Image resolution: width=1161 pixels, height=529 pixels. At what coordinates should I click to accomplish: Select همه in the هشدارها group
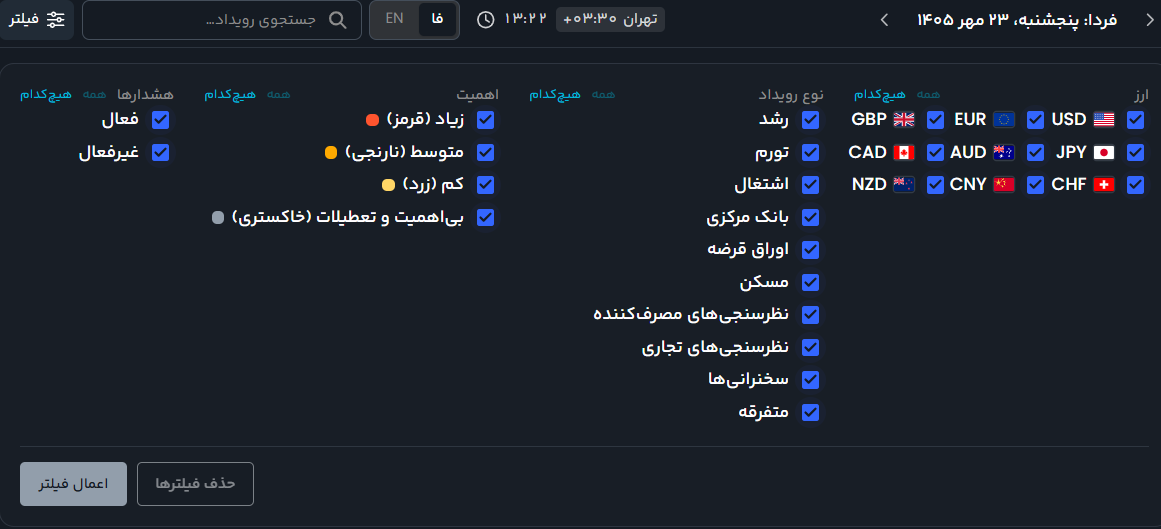[95, 94]
